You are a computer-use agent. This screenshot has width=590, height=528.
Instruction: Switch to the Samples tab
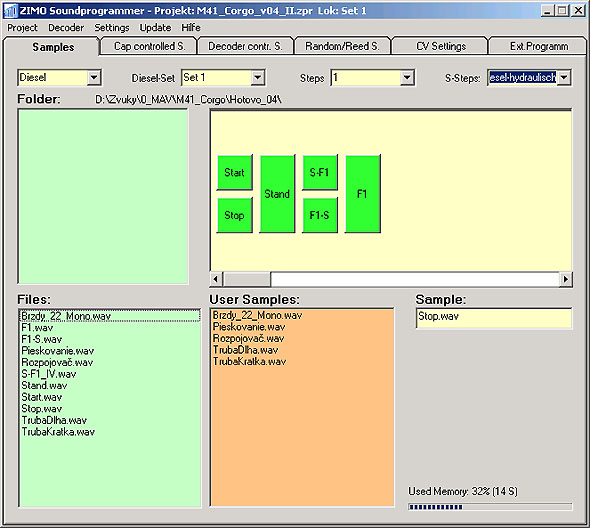point(52,47)
